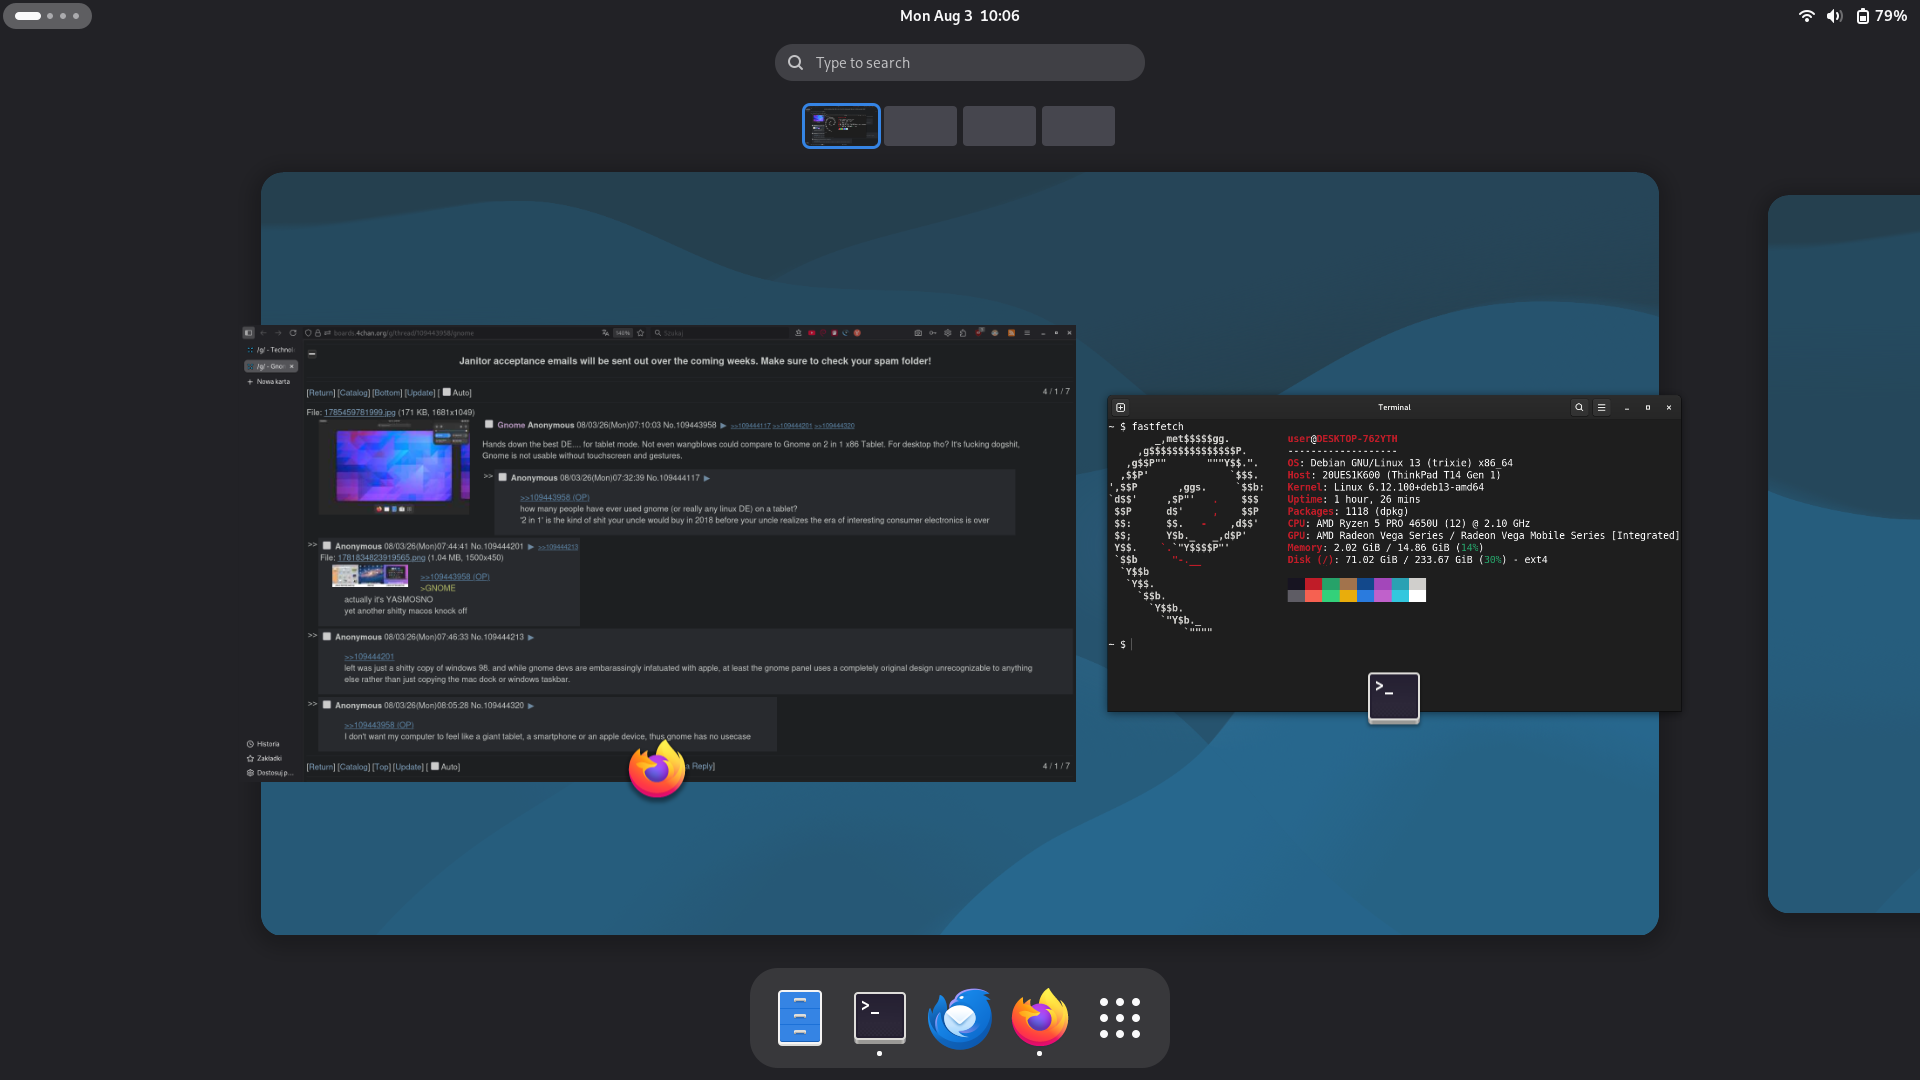
Task: Launch Terminal from the dock
Action: click(x=880, y=1018)
